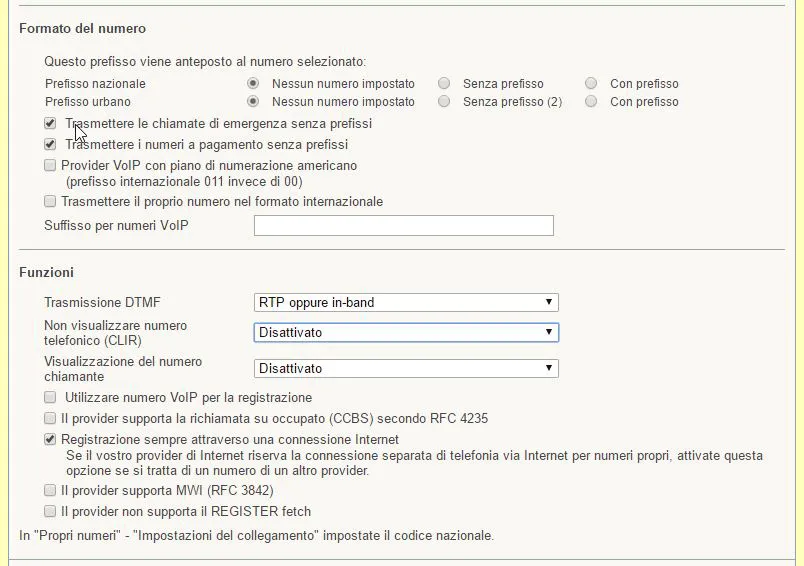Uncheck emergency calls without prefixes checkbox

[50, 124]
